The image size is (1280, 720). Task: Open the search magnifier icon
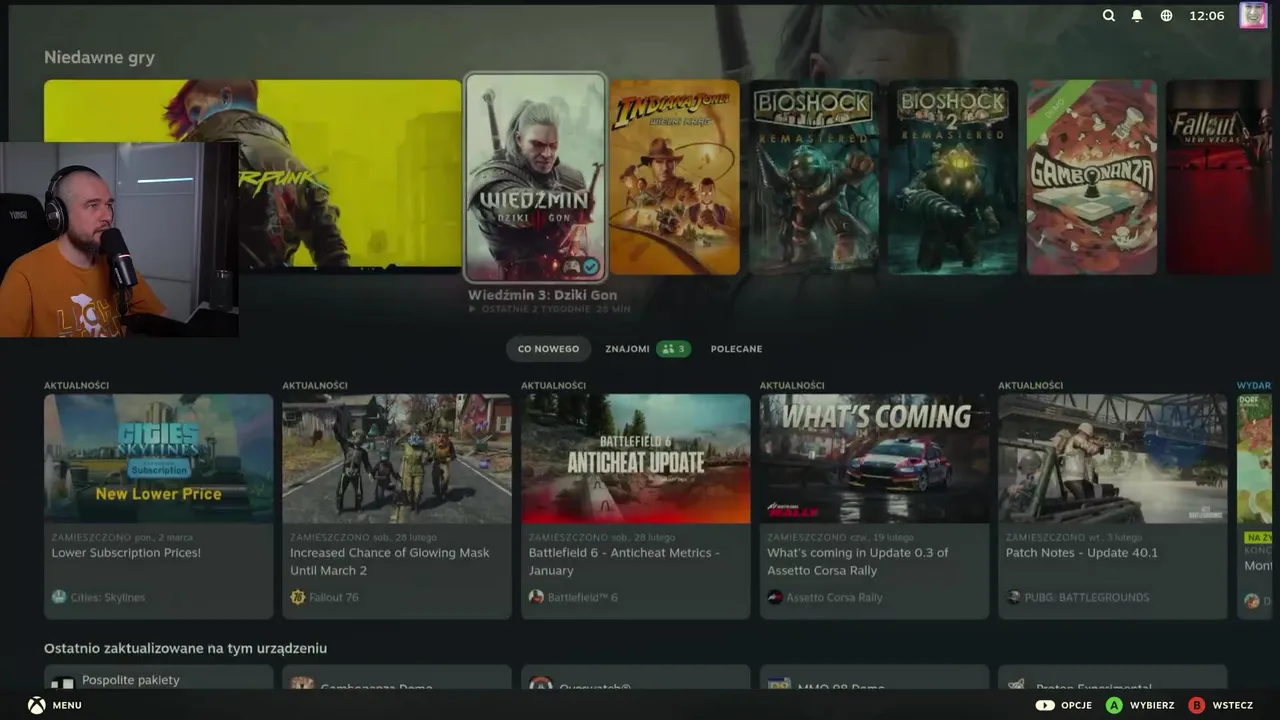click(1108, 16)
